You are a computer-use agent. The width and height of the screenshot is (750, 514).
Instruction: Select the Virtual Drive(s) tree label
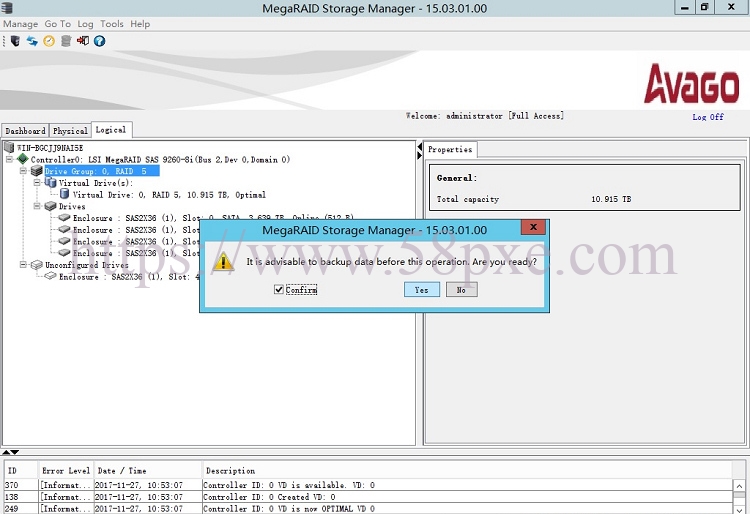96,183
